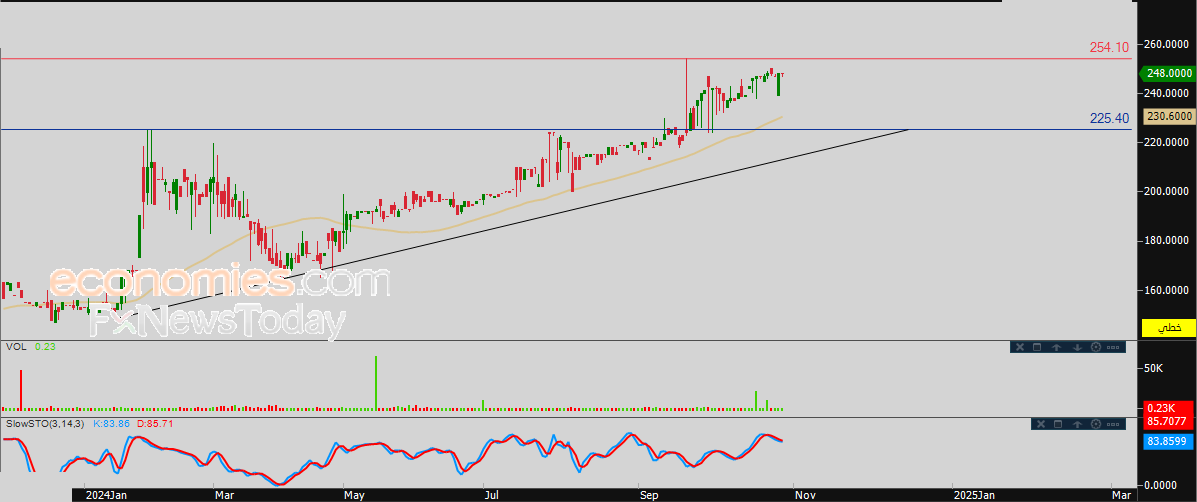Image resolution: width=1197 pixels, height=502 pixels.
Task: Maximize the SlowSTO indicator panel
Action: pos(1058,424)
